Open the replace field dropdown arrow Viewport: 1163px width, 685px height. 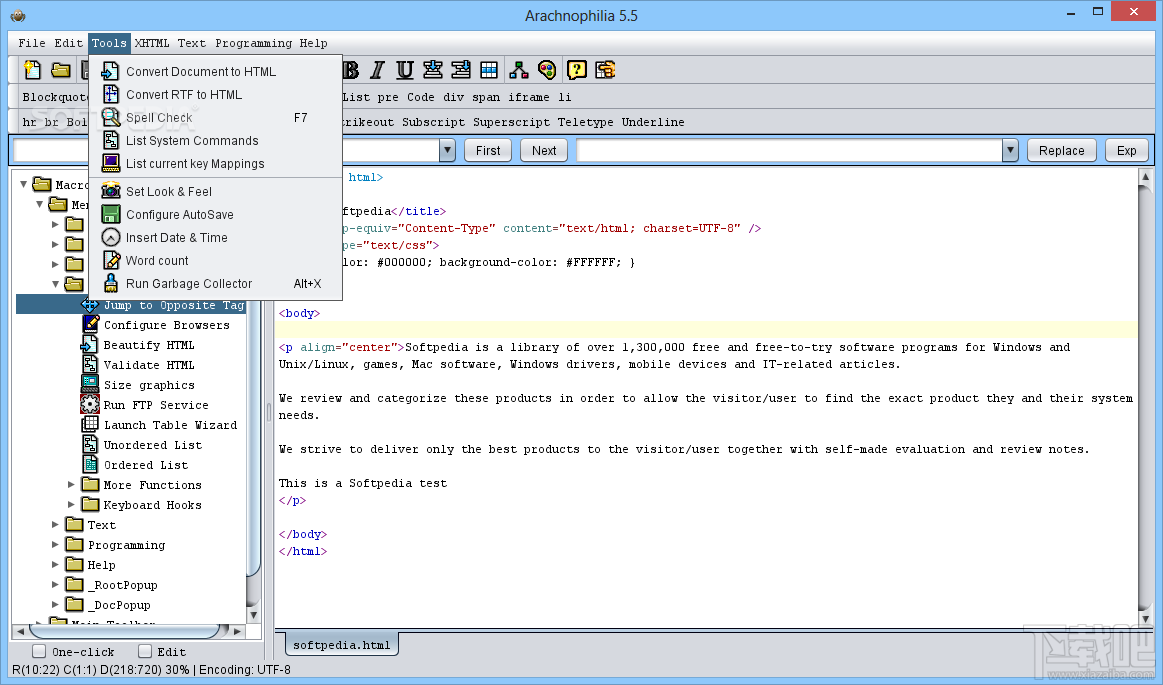[1010, 150]
